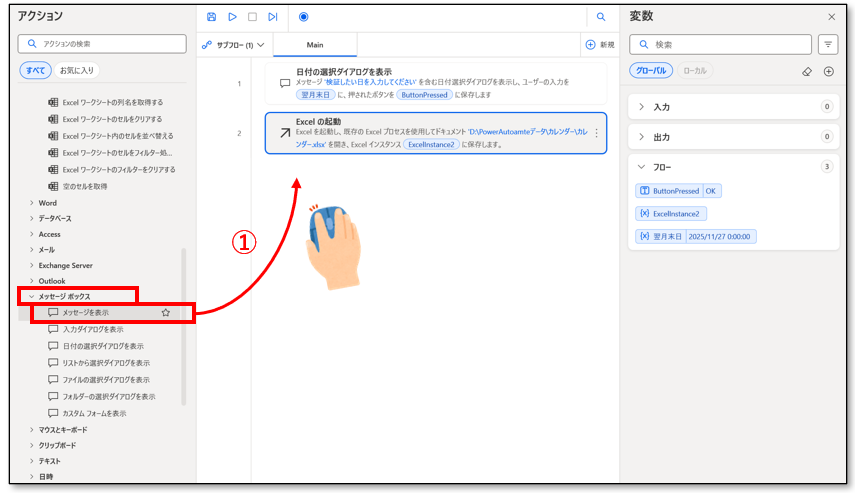Click the variables filter funnel icon
Image resolution: width=855 pixels, height=493 pixels.
coord(828,44)
